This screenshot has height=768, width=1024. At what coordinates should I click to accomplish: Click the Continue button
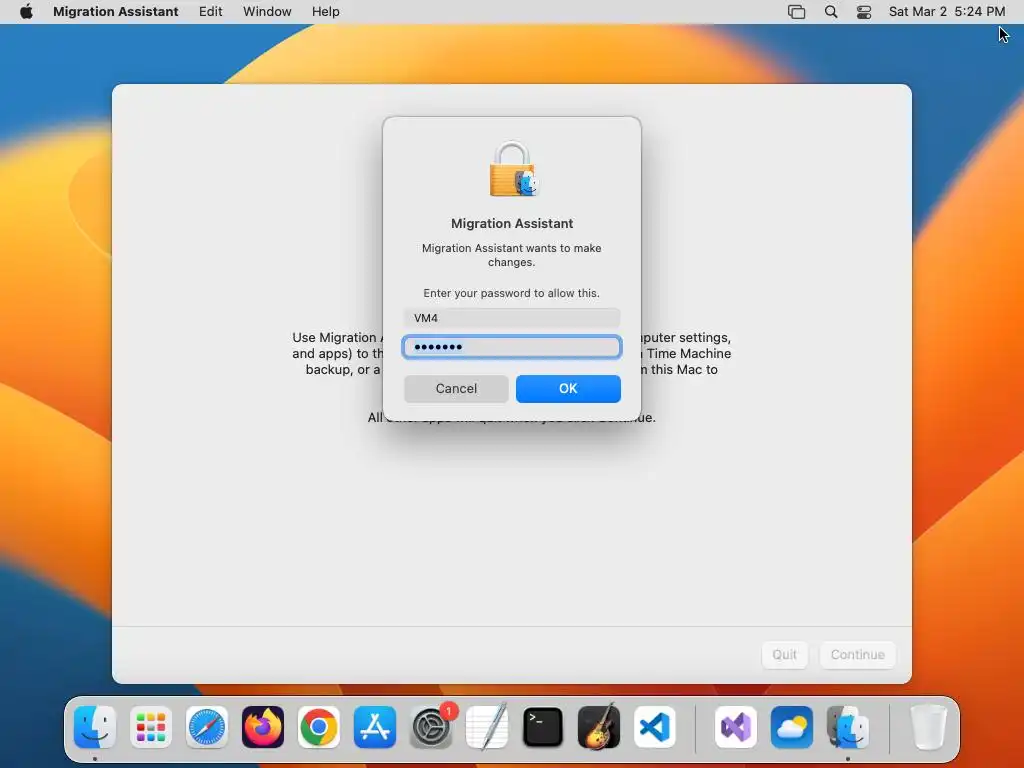[857, 654]
